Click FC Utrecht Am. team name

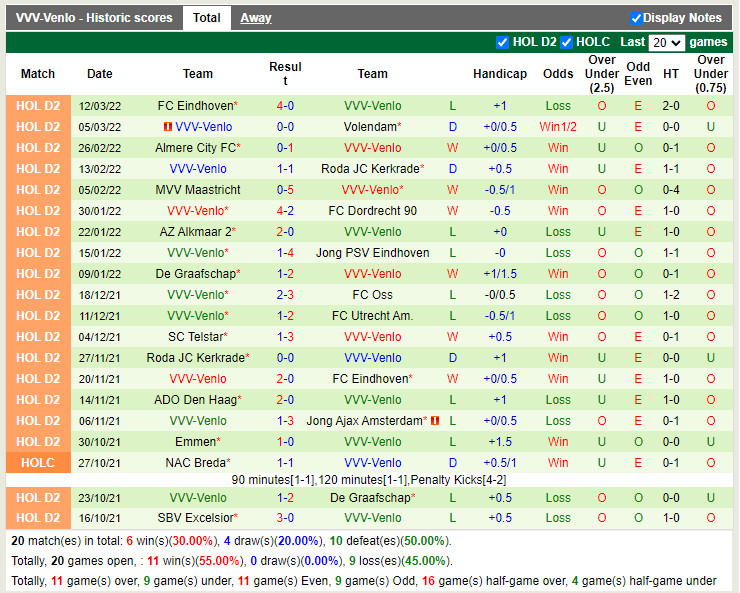(x=372, y=316)
